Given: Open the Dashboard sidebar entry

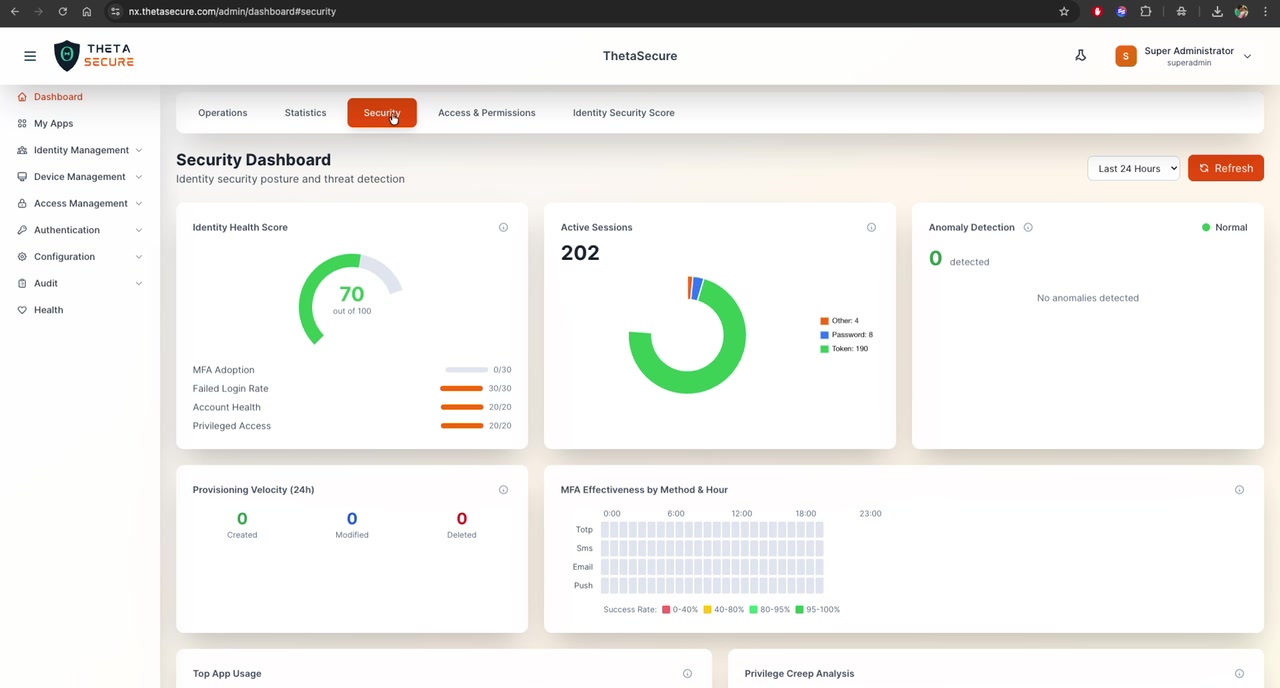Looking at the screenshot, I should tap(57, 96).
